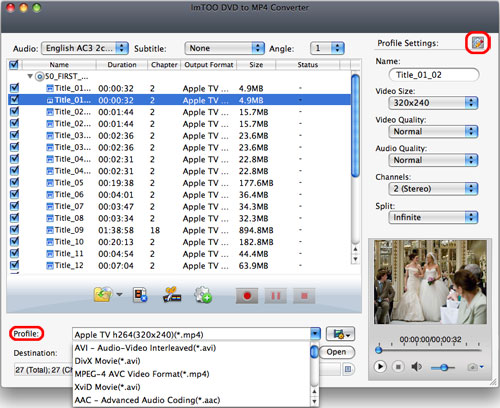The width and height of the screenshot is (500, 408).
Task: Select MPEG-4 AVC Video Format profile
Action: 142,374
